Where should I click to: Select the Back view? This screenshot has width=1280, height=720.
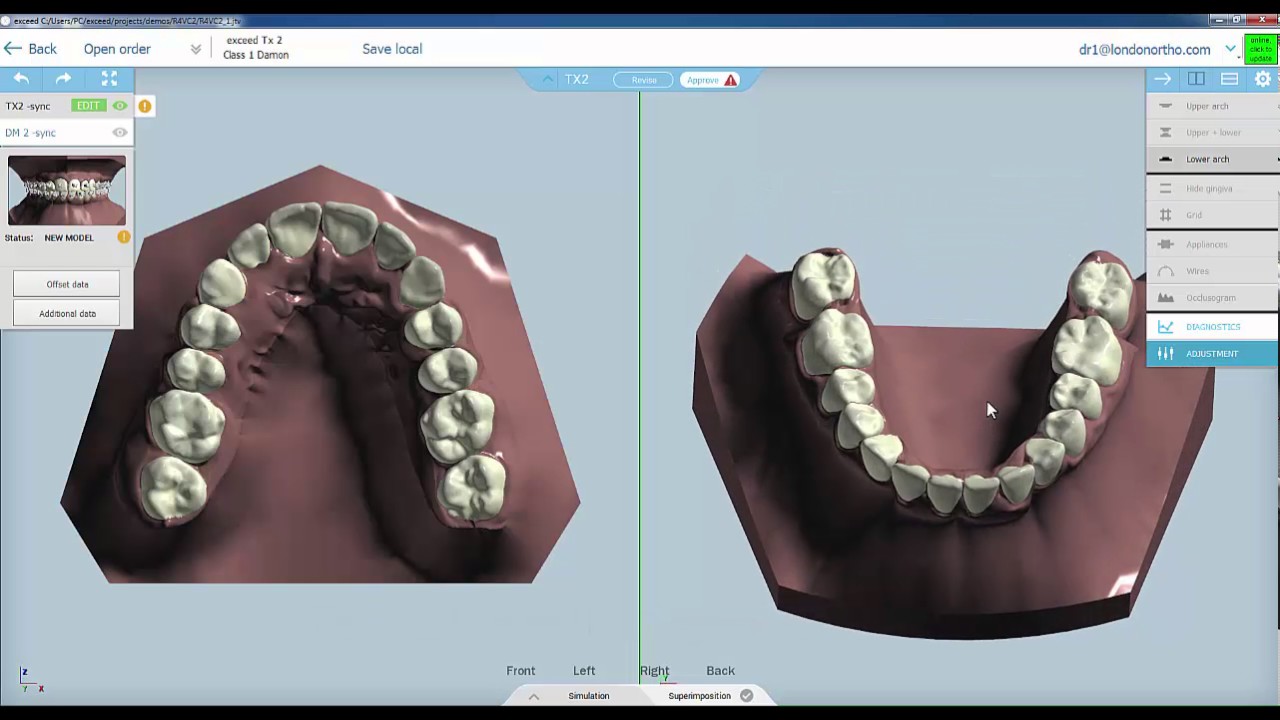(720, 671)
